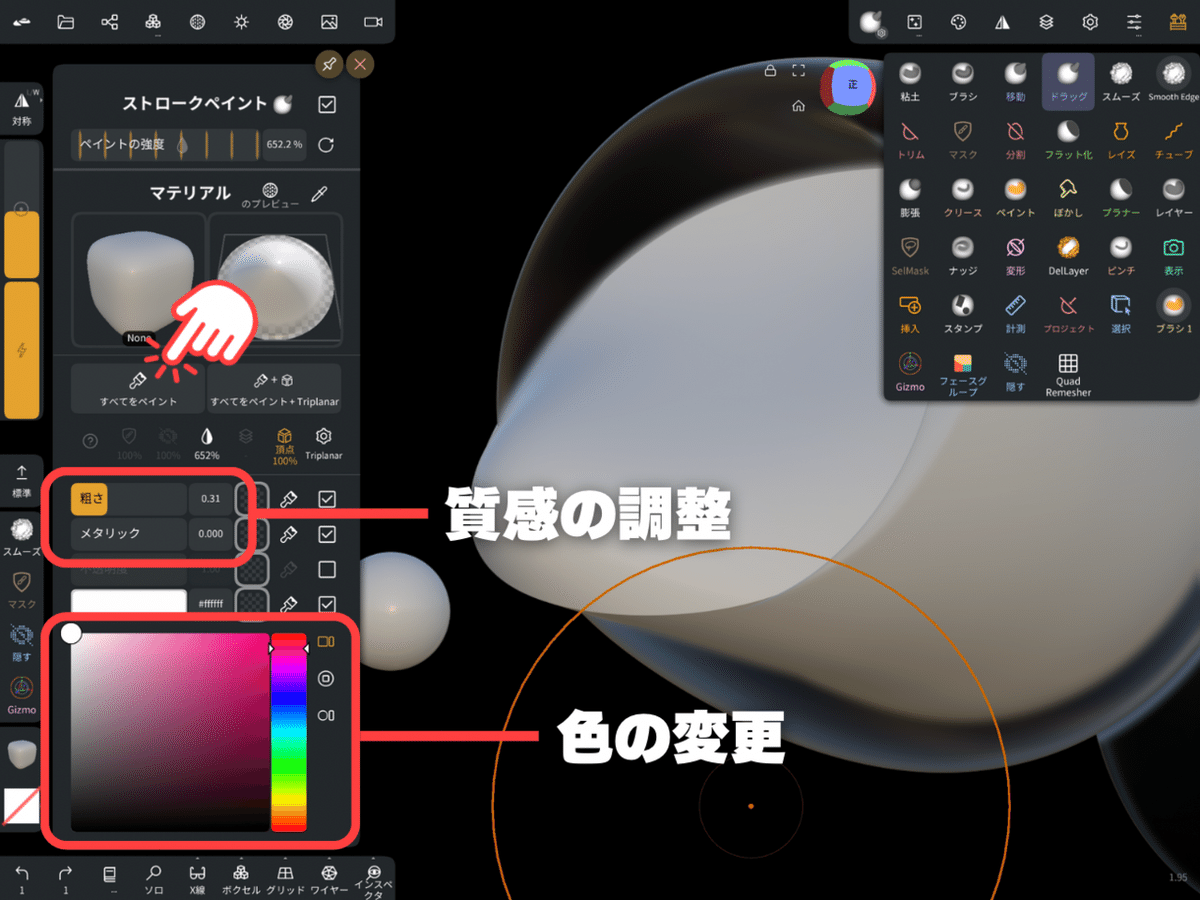Select the ブラシ 1 custom brush
This screenshot has width=1200, height=900.
pyautogui.click(x=1173, y=313)
